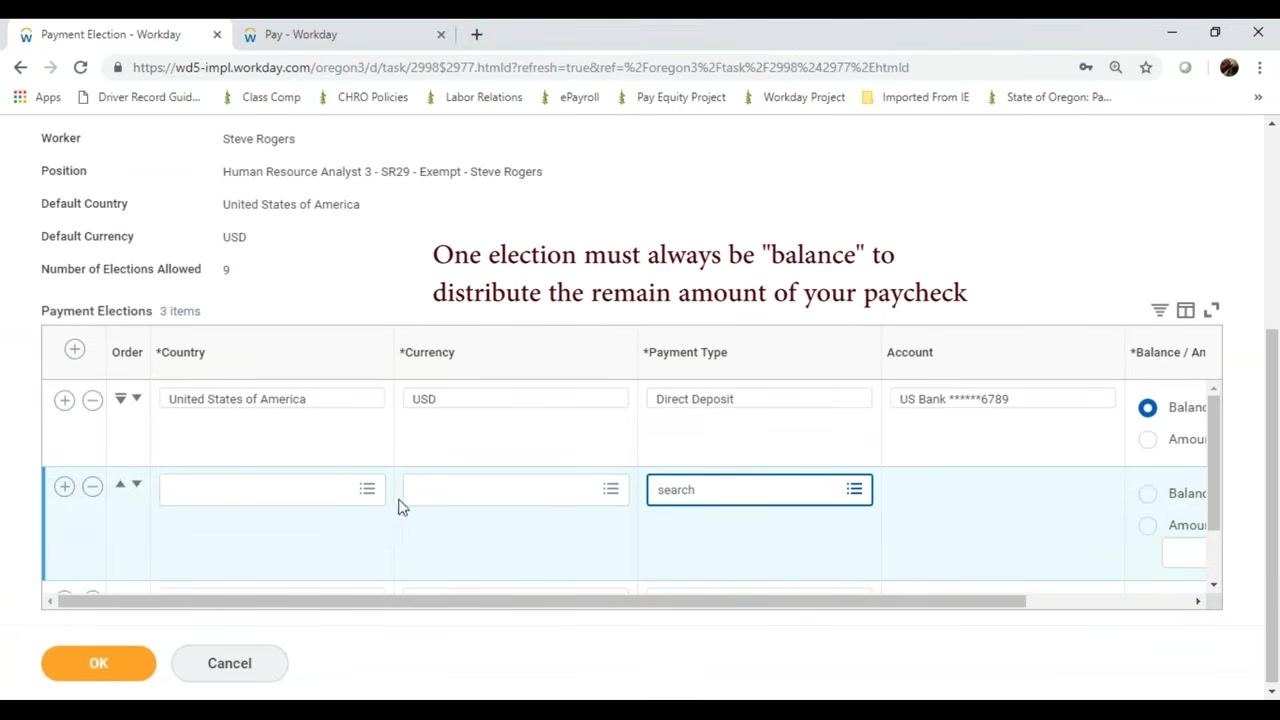Image resolution: width=1280 pixels, height=720 pixels.
Task: Move the US Bank row to the bottom
Action: [x=120, y=398]
